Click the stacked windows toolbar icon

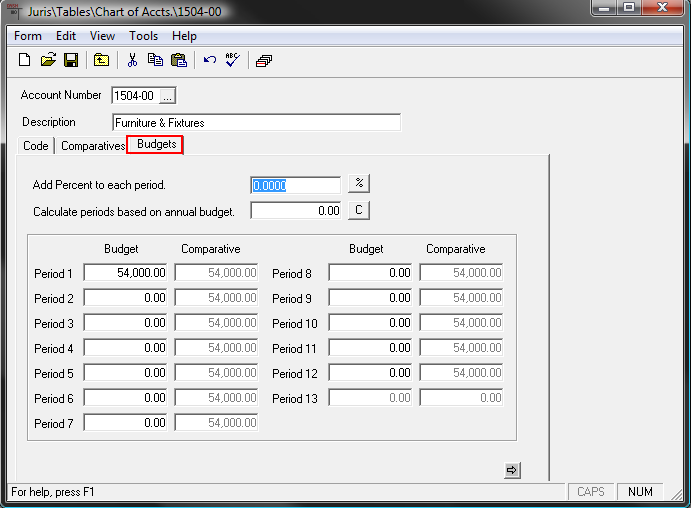pyautogui.click(x=263, y=60)
